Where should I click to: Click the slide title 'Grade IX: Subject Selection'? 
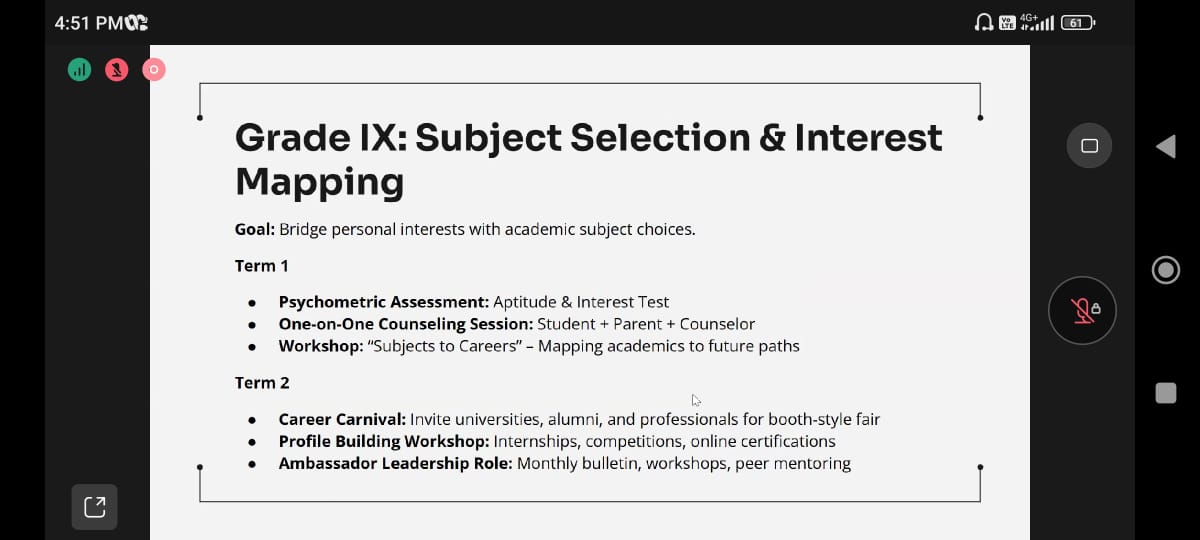(x=588, y=138)
